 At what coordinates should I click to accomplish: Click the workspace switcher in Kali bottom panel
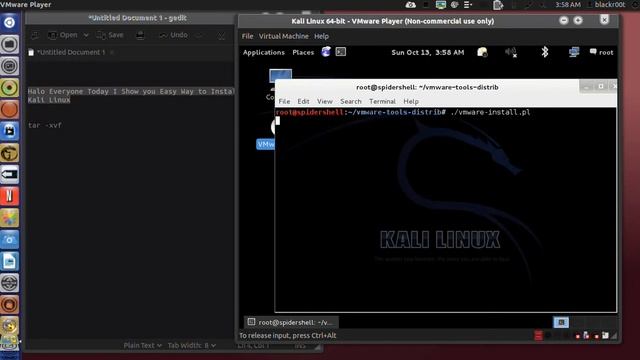561,322
